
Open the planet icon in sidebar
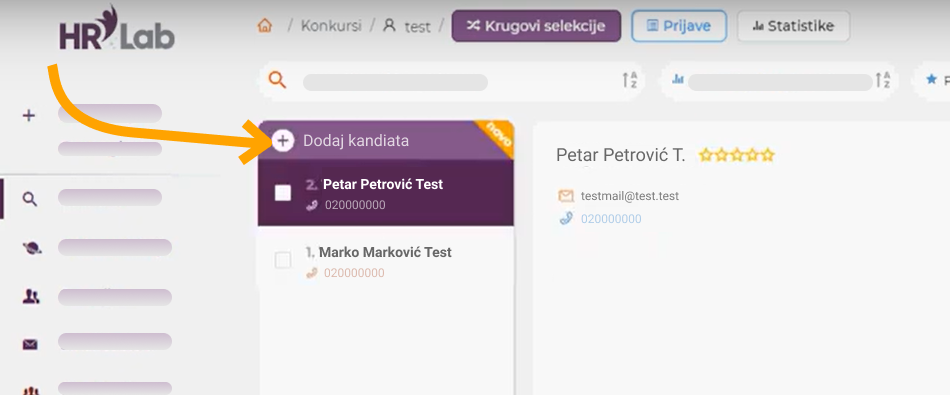click(32, 247)
